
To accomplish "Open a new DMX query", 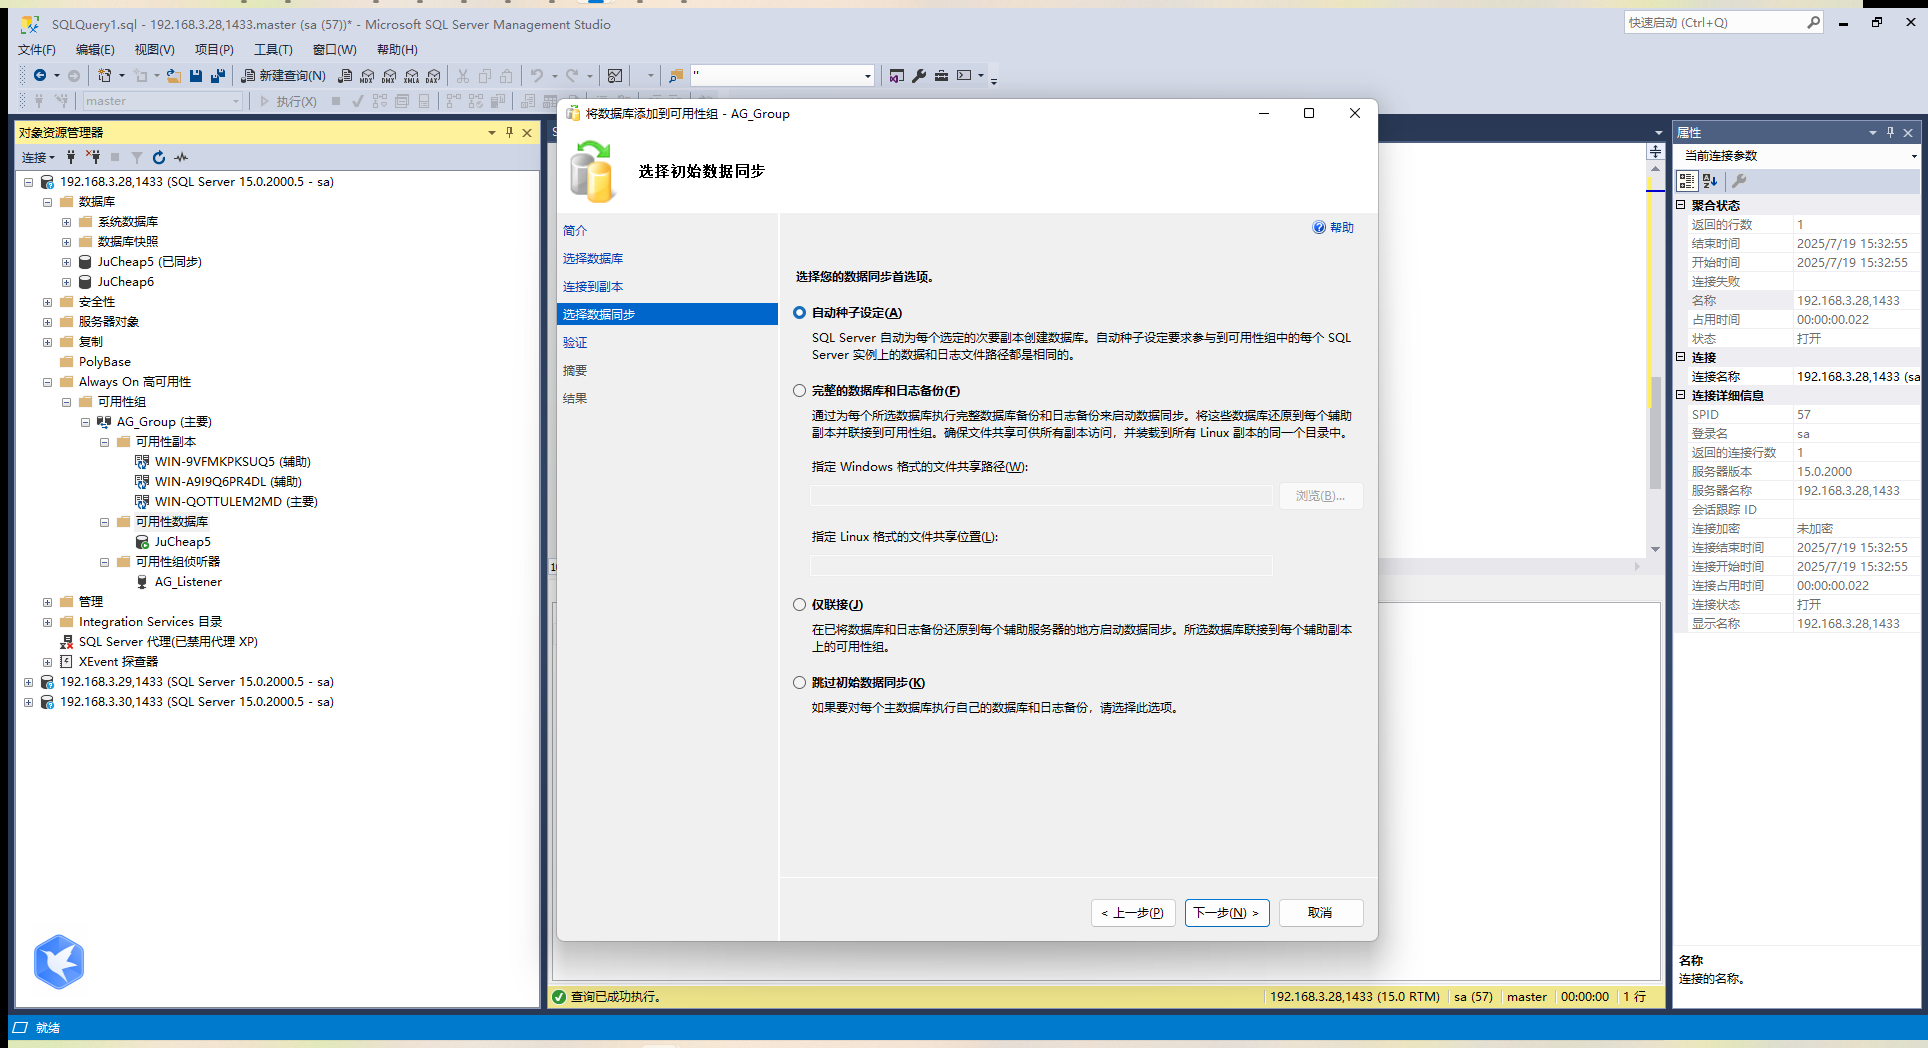I will click(x=389, y=75).
